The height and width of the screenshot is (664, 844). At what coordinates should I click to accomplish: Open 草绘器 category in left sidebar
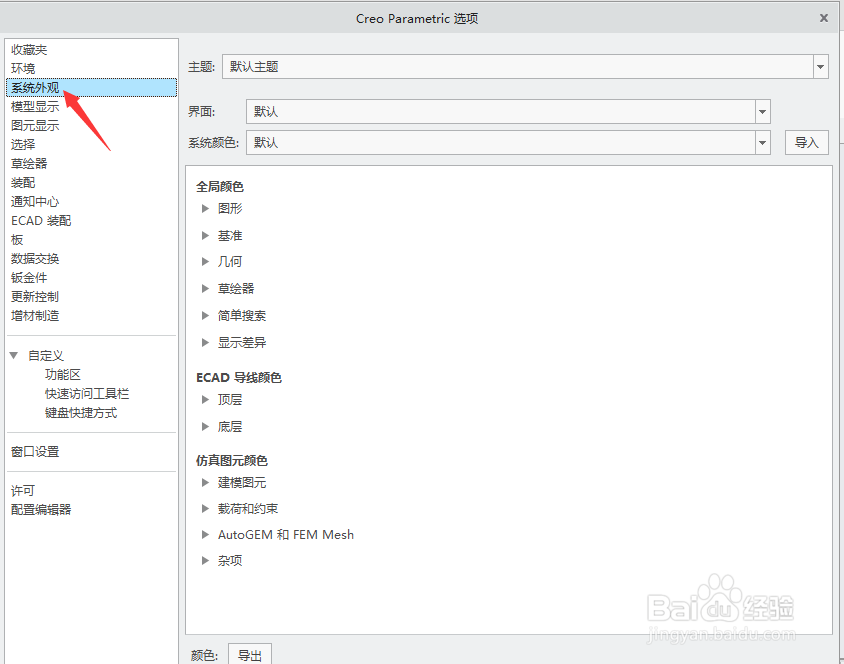29,164
